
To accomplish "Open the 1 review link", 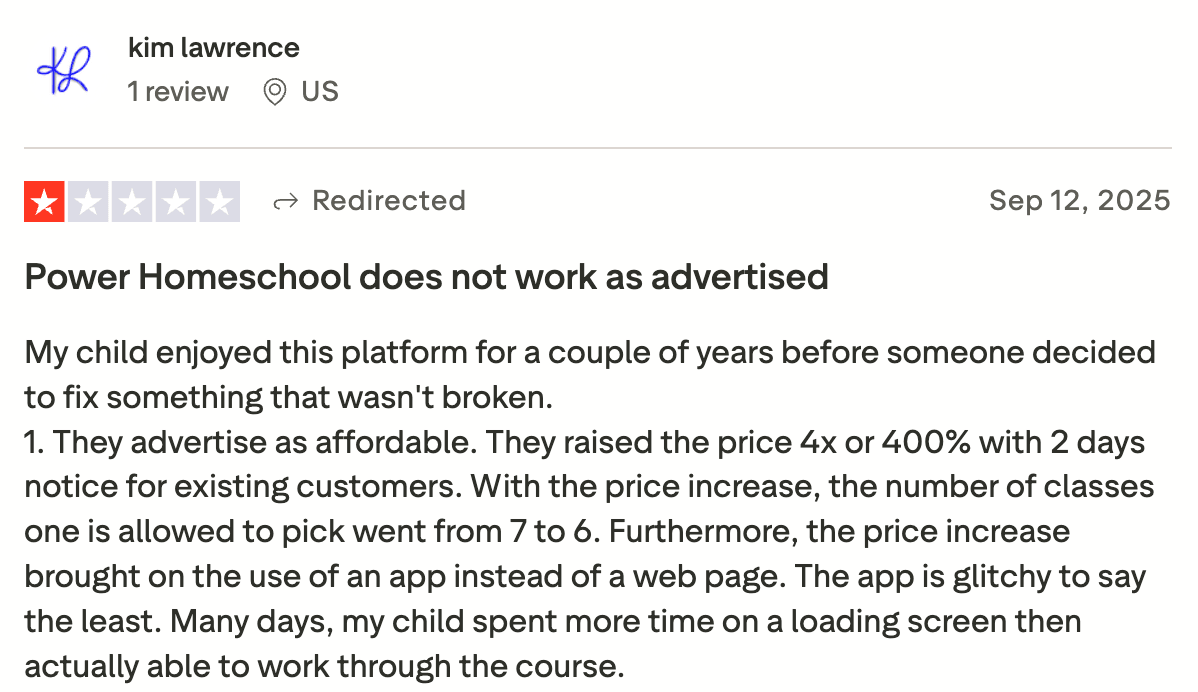I will click(x=178, y=91).
